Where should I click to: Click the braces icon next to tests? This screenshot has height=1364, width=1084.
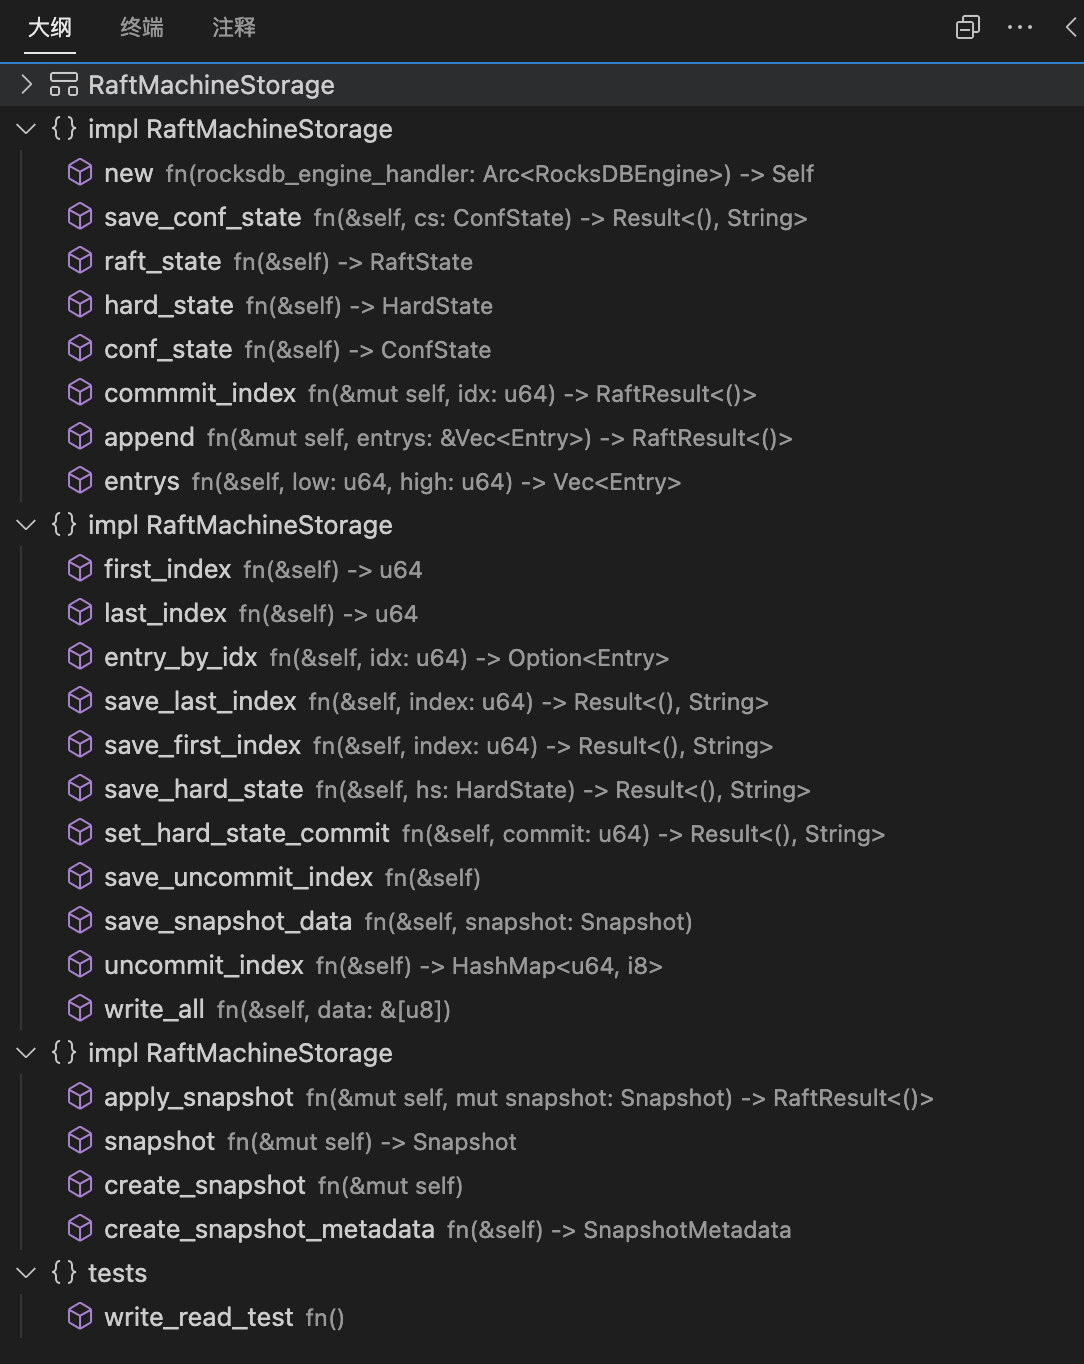[64, 1273]
